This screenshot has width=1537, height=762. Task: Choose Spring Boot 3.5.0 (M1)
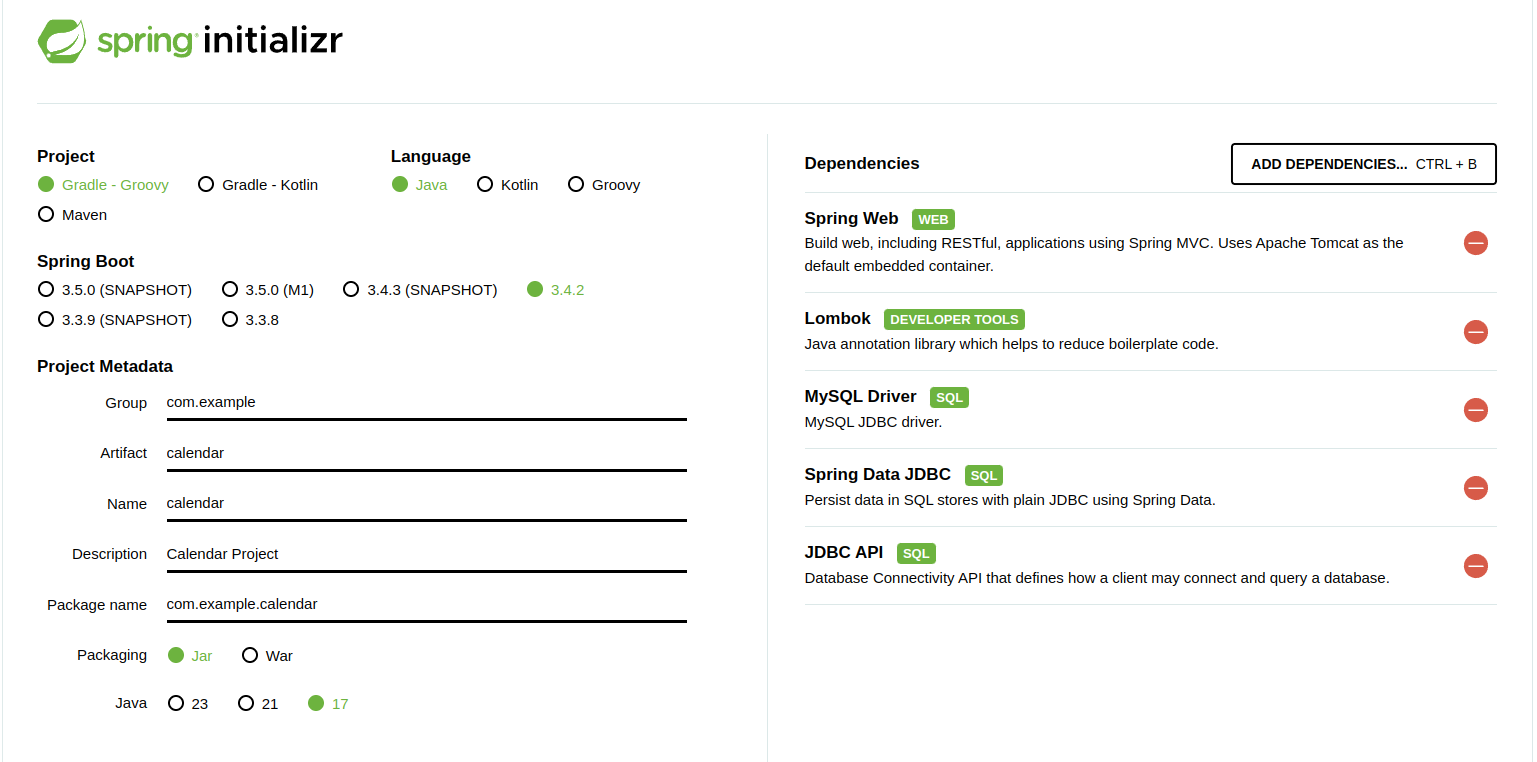(x=268, y=289)
